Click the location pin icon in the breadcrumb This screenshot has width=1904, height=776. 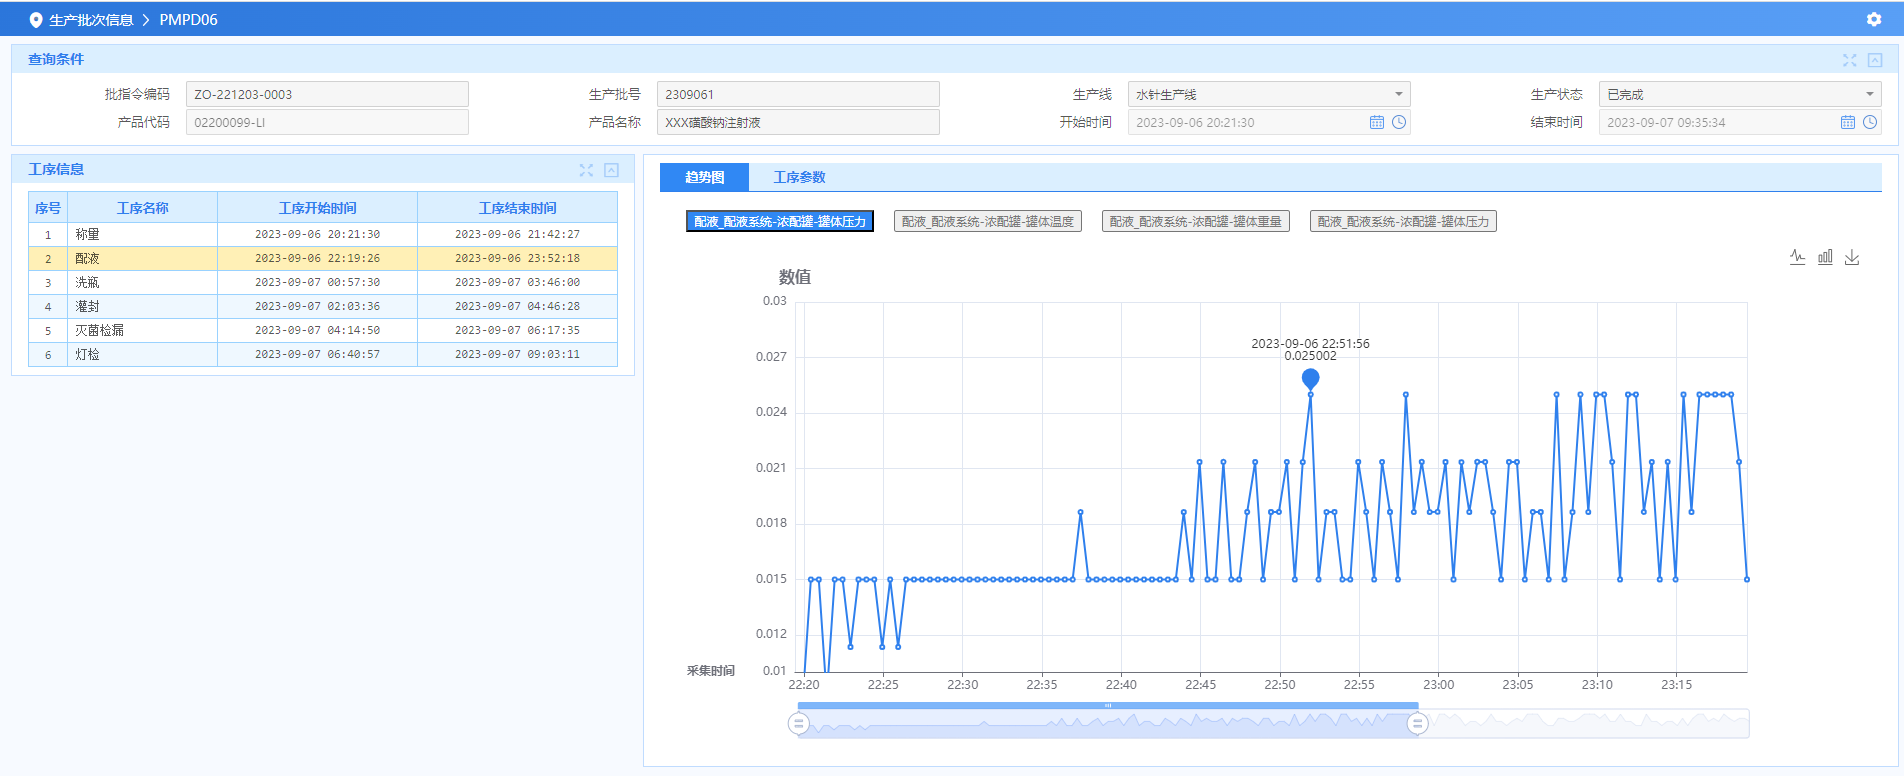(x=36, y=20)
